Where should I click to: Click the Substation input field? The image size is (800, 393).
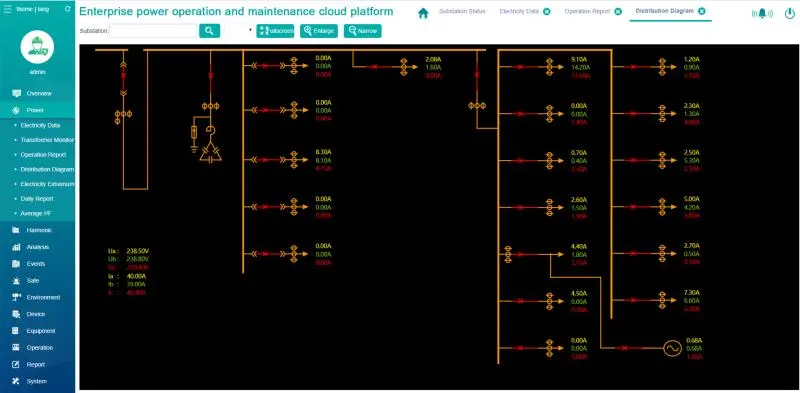pos(153,31)
